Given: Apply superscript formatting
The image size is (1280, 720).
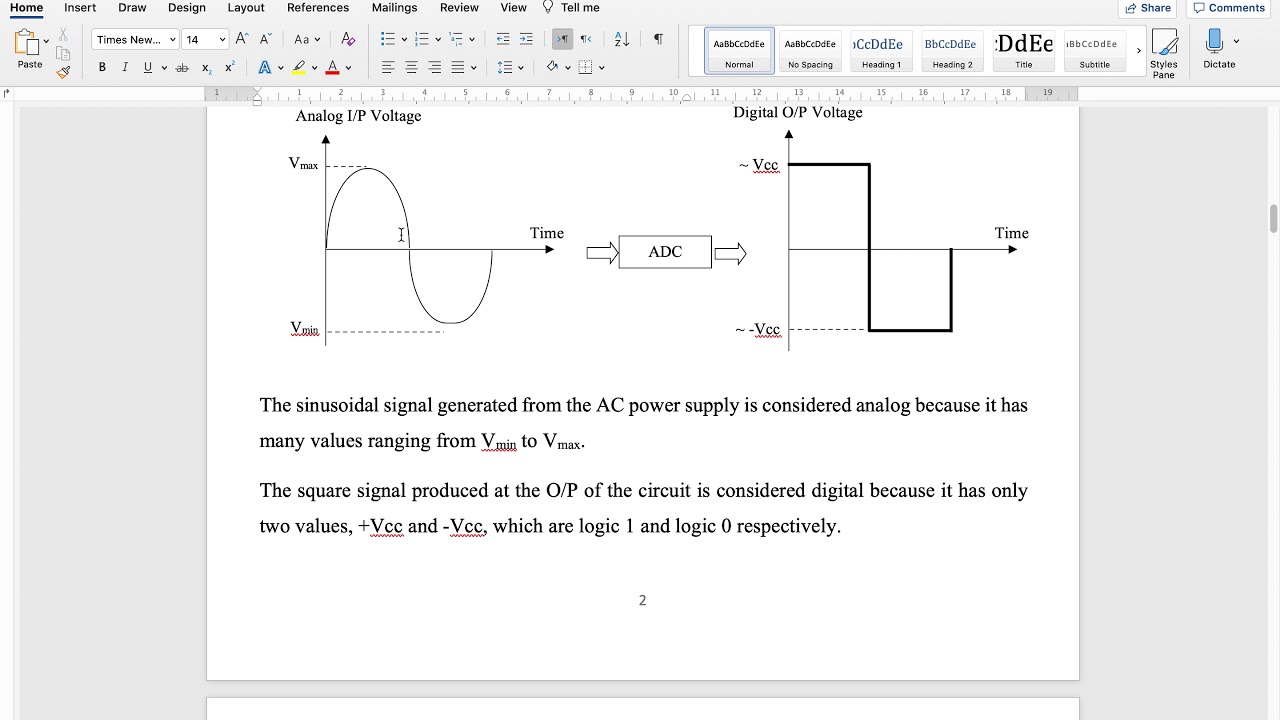Looking at the screenshot, I should (229, 67).
